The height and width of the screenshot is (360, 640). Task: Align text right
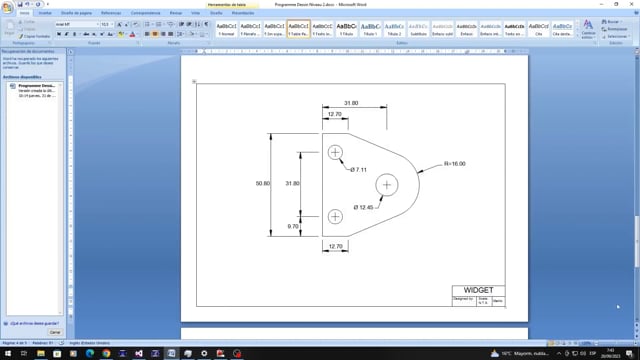[163, 34]
